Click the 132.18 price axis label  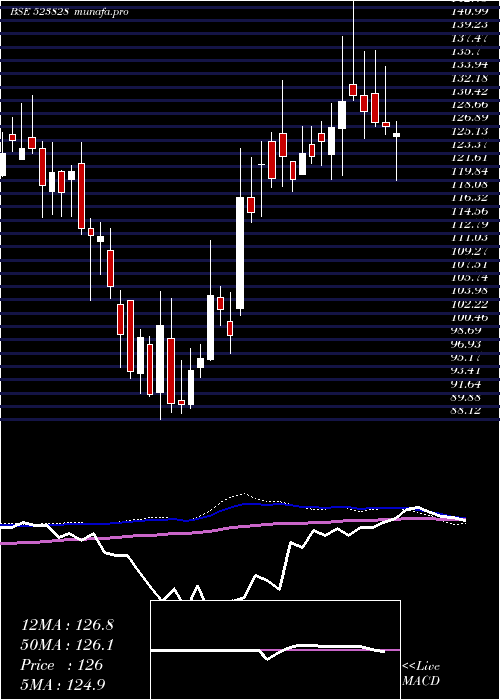[468, 79]
